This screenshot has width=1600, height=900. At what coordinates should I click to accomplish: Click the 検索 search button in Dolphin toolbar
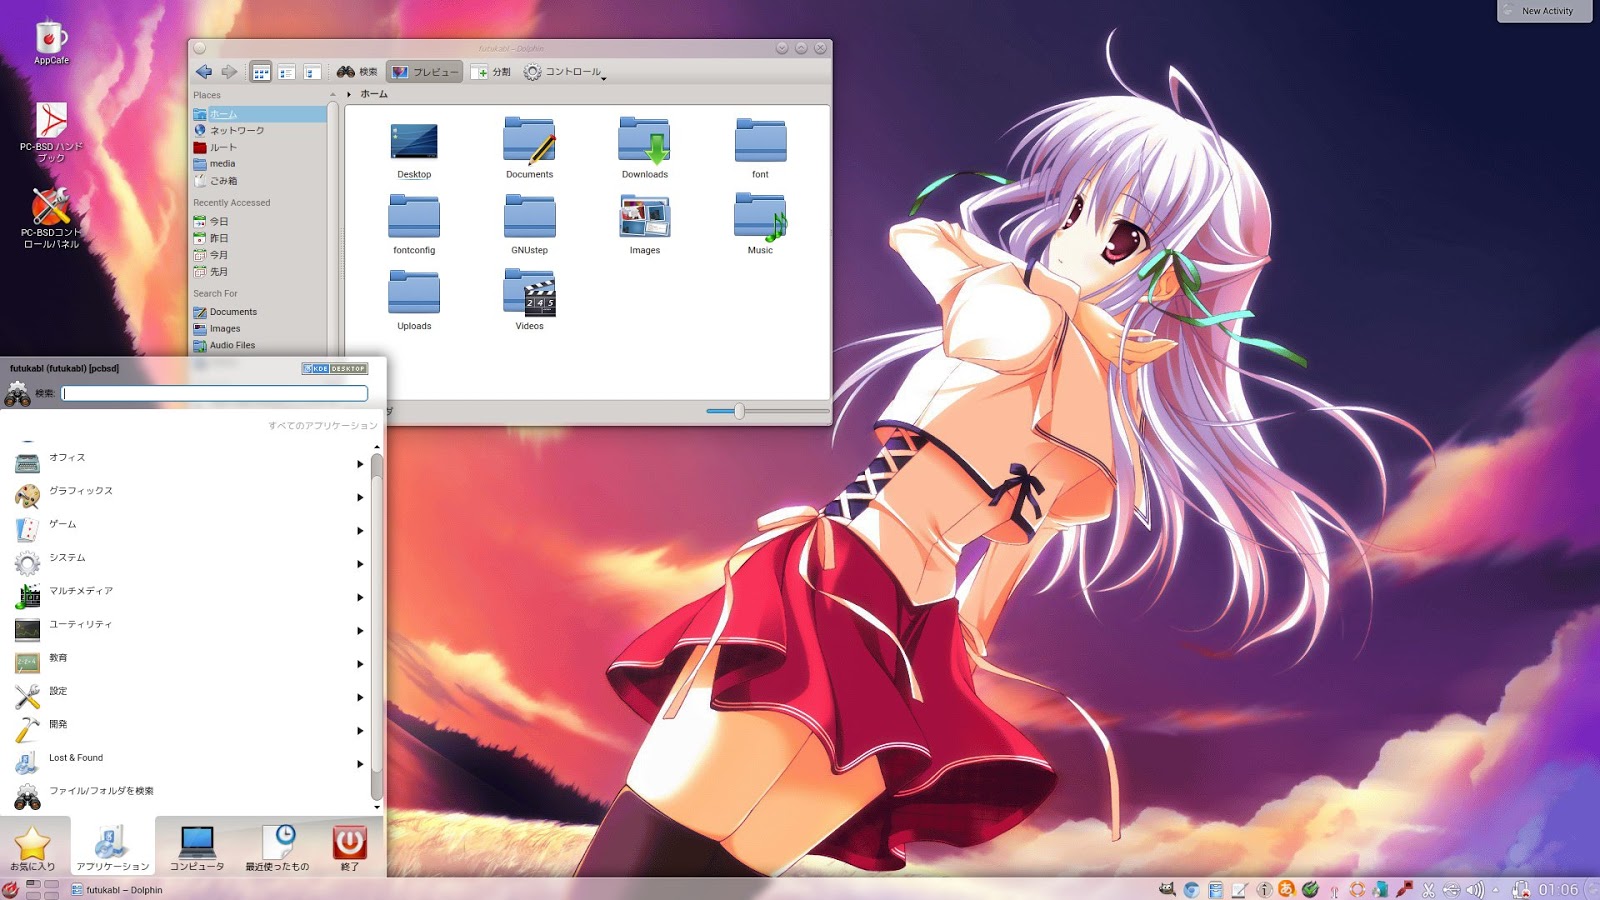[357, 72]
